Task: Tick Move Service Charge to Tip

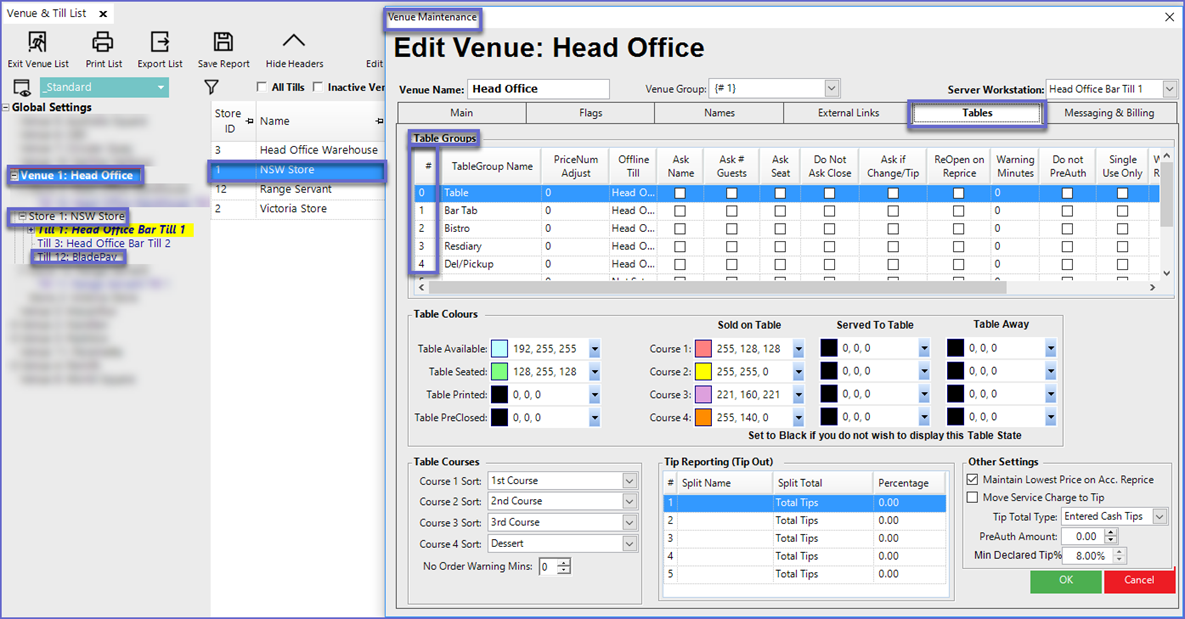Action: coord(973,498)
